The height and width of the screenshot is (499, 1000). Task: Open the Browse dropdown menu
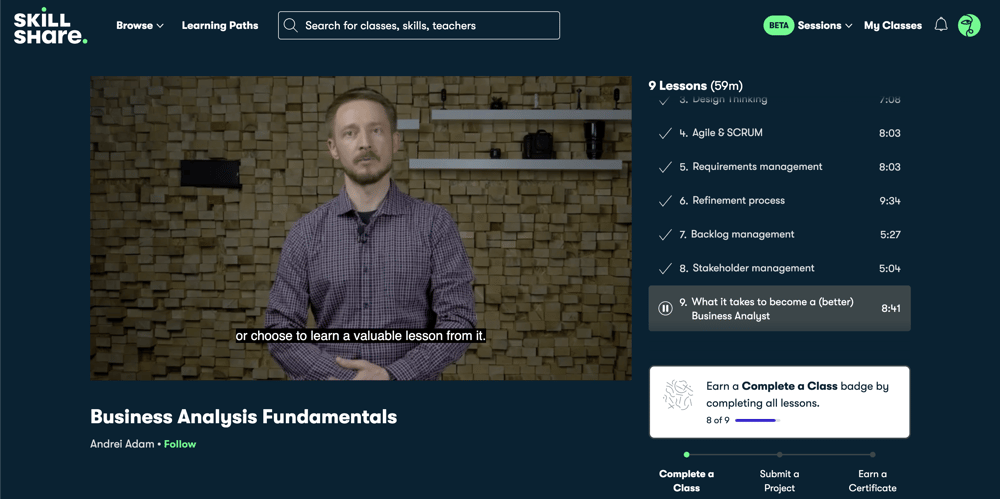pos(140,26)
